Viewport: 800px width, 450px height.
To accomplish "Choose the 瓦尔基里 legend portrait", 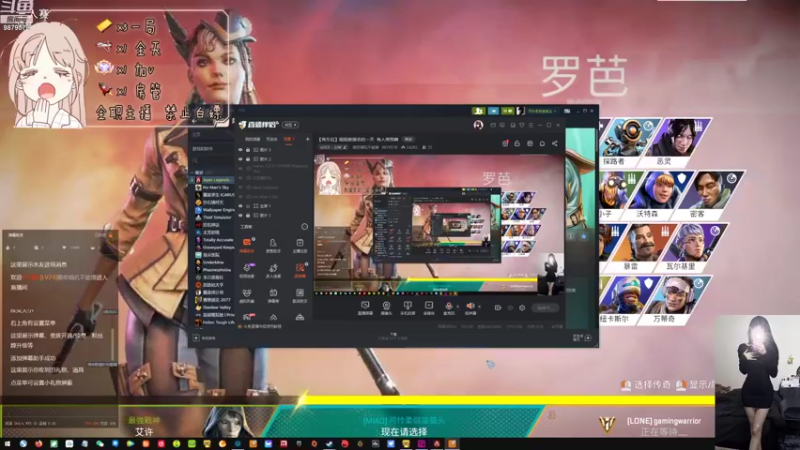I will click(x=691, y=247).
